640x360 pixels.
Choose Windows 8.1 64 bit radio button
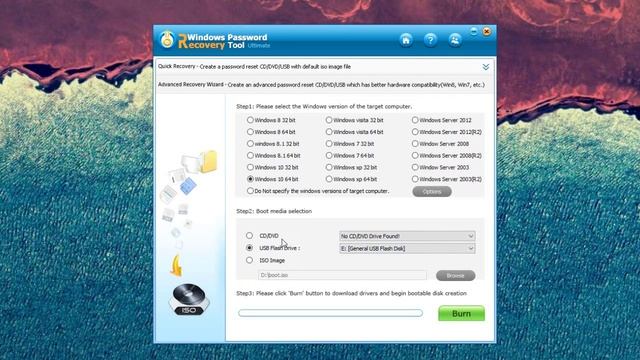(x=250, y=156)
